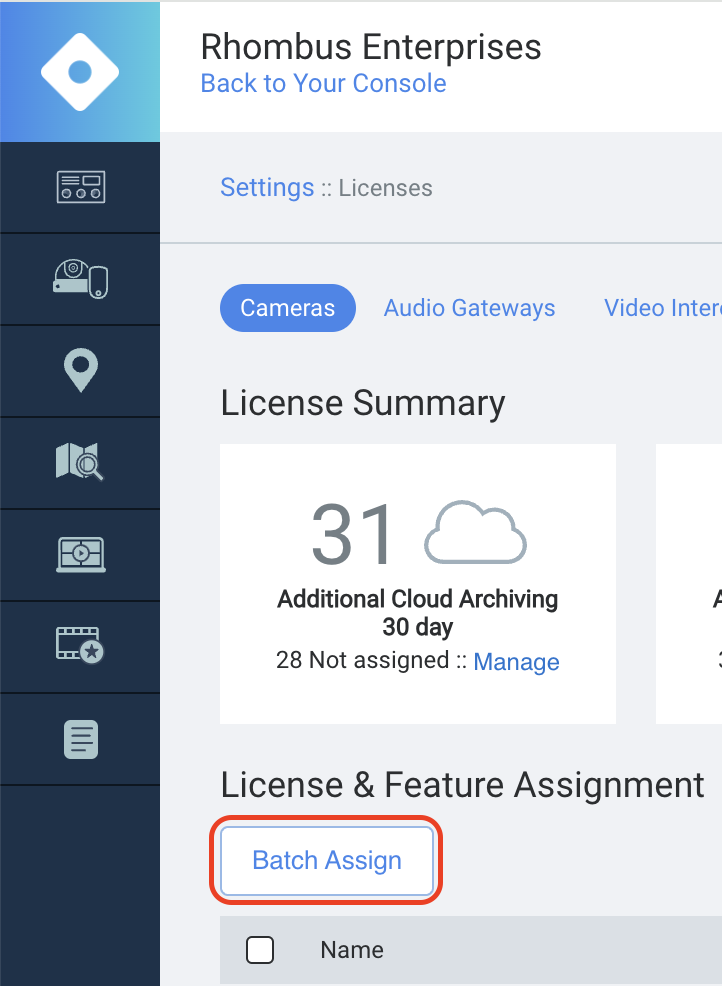The height and width of the screenshot is (986, 722).
Task: Click Manage link for Cloud Archiving
Action: (516, 662)
